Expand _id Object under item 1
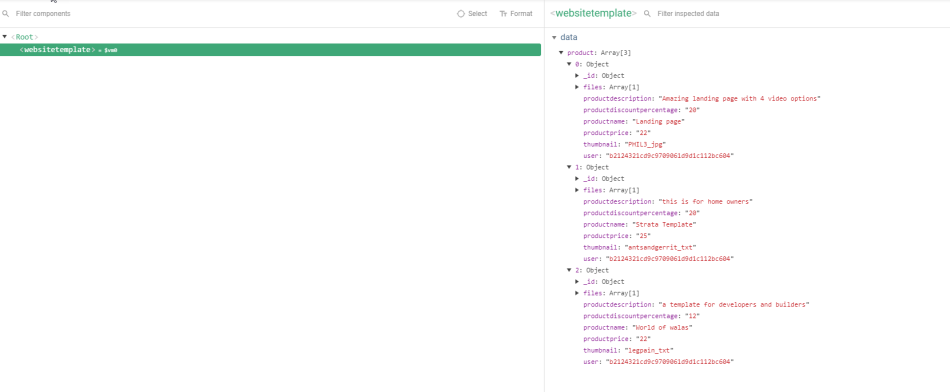Image resolution: width=950 pixels, height=392 pixels. tap(577, 179)
